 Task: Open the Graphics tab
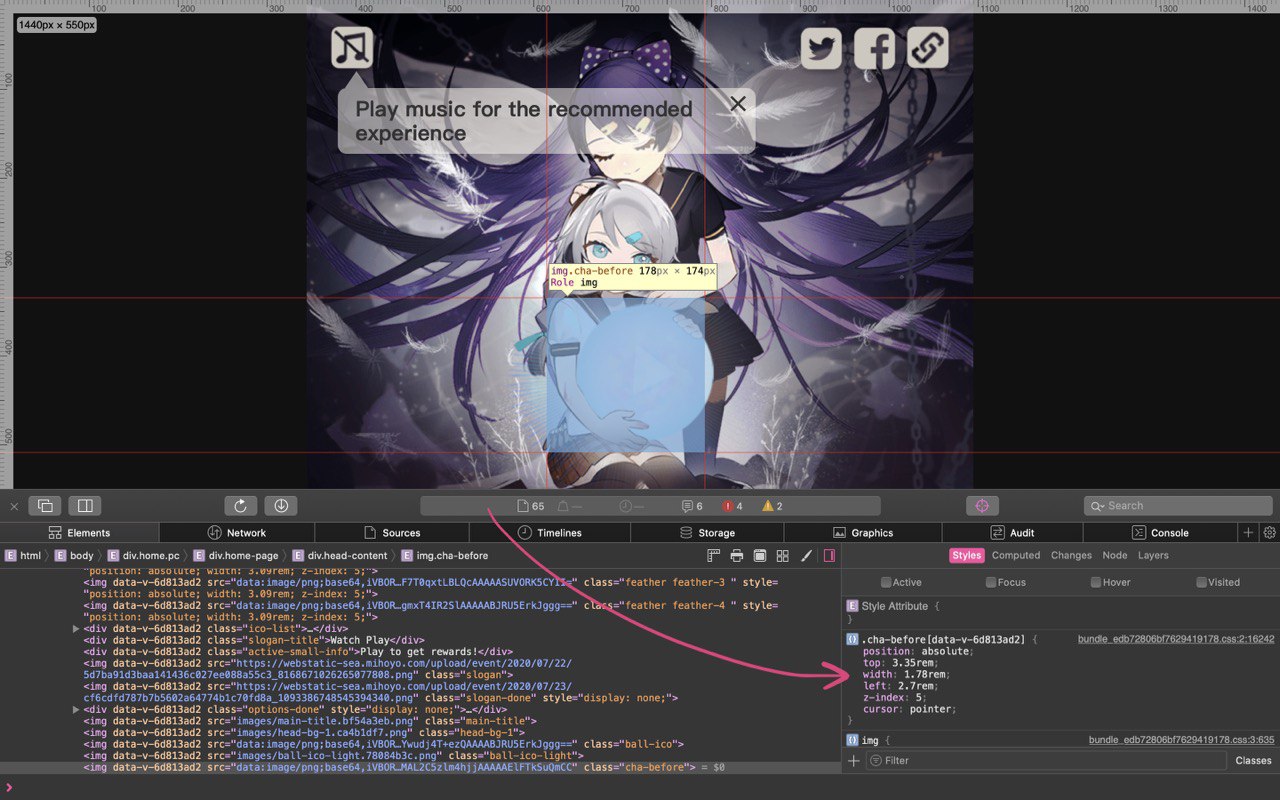[x=862, y=533]
